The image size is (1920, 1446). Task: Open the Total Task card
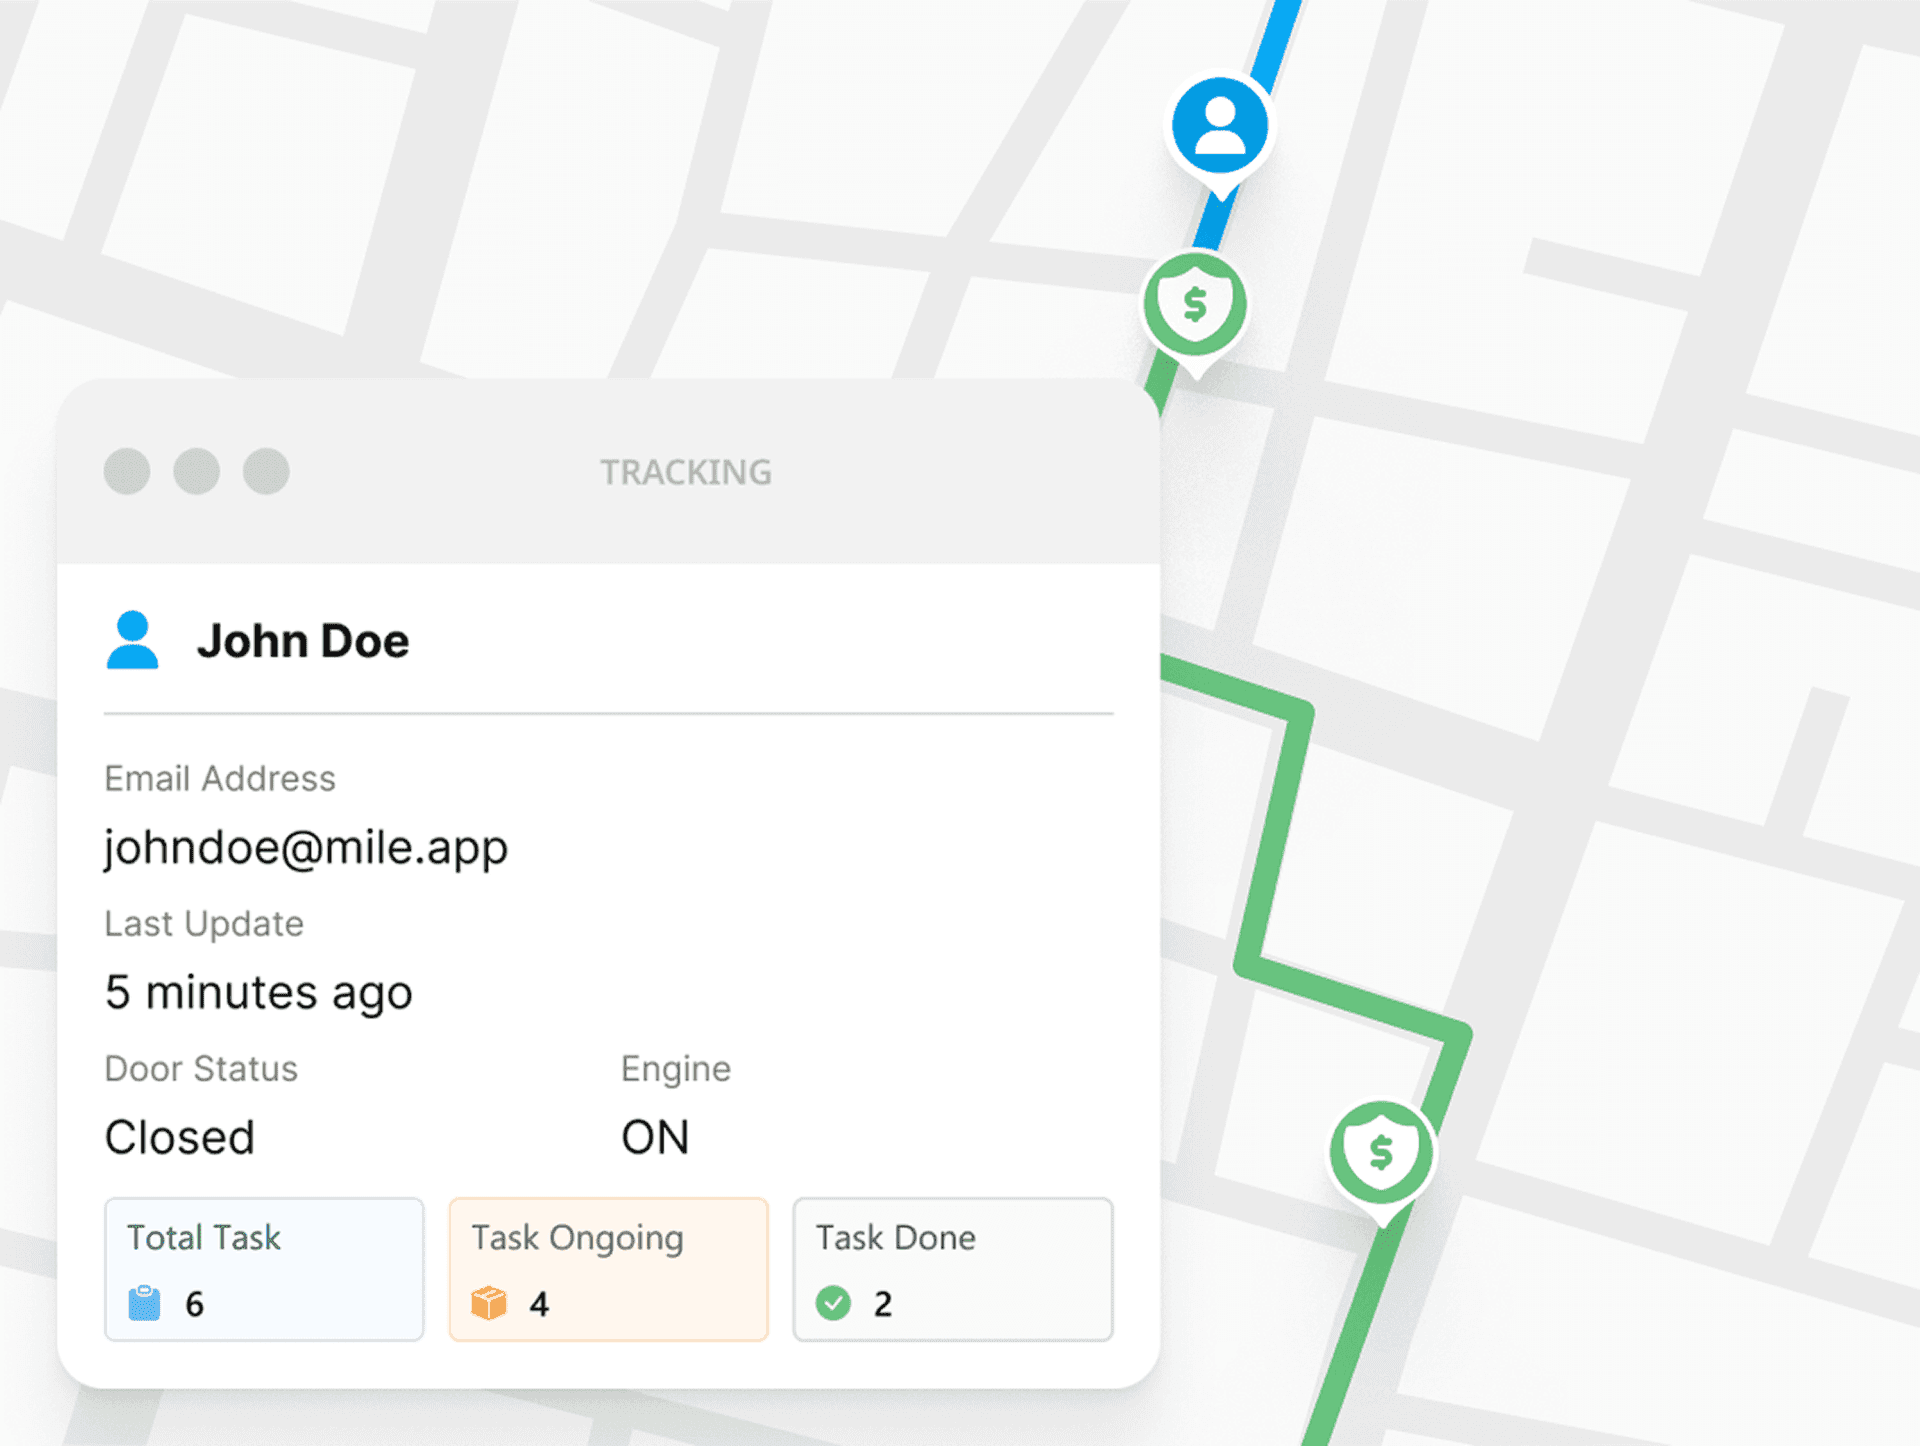tap(264, 1268)
